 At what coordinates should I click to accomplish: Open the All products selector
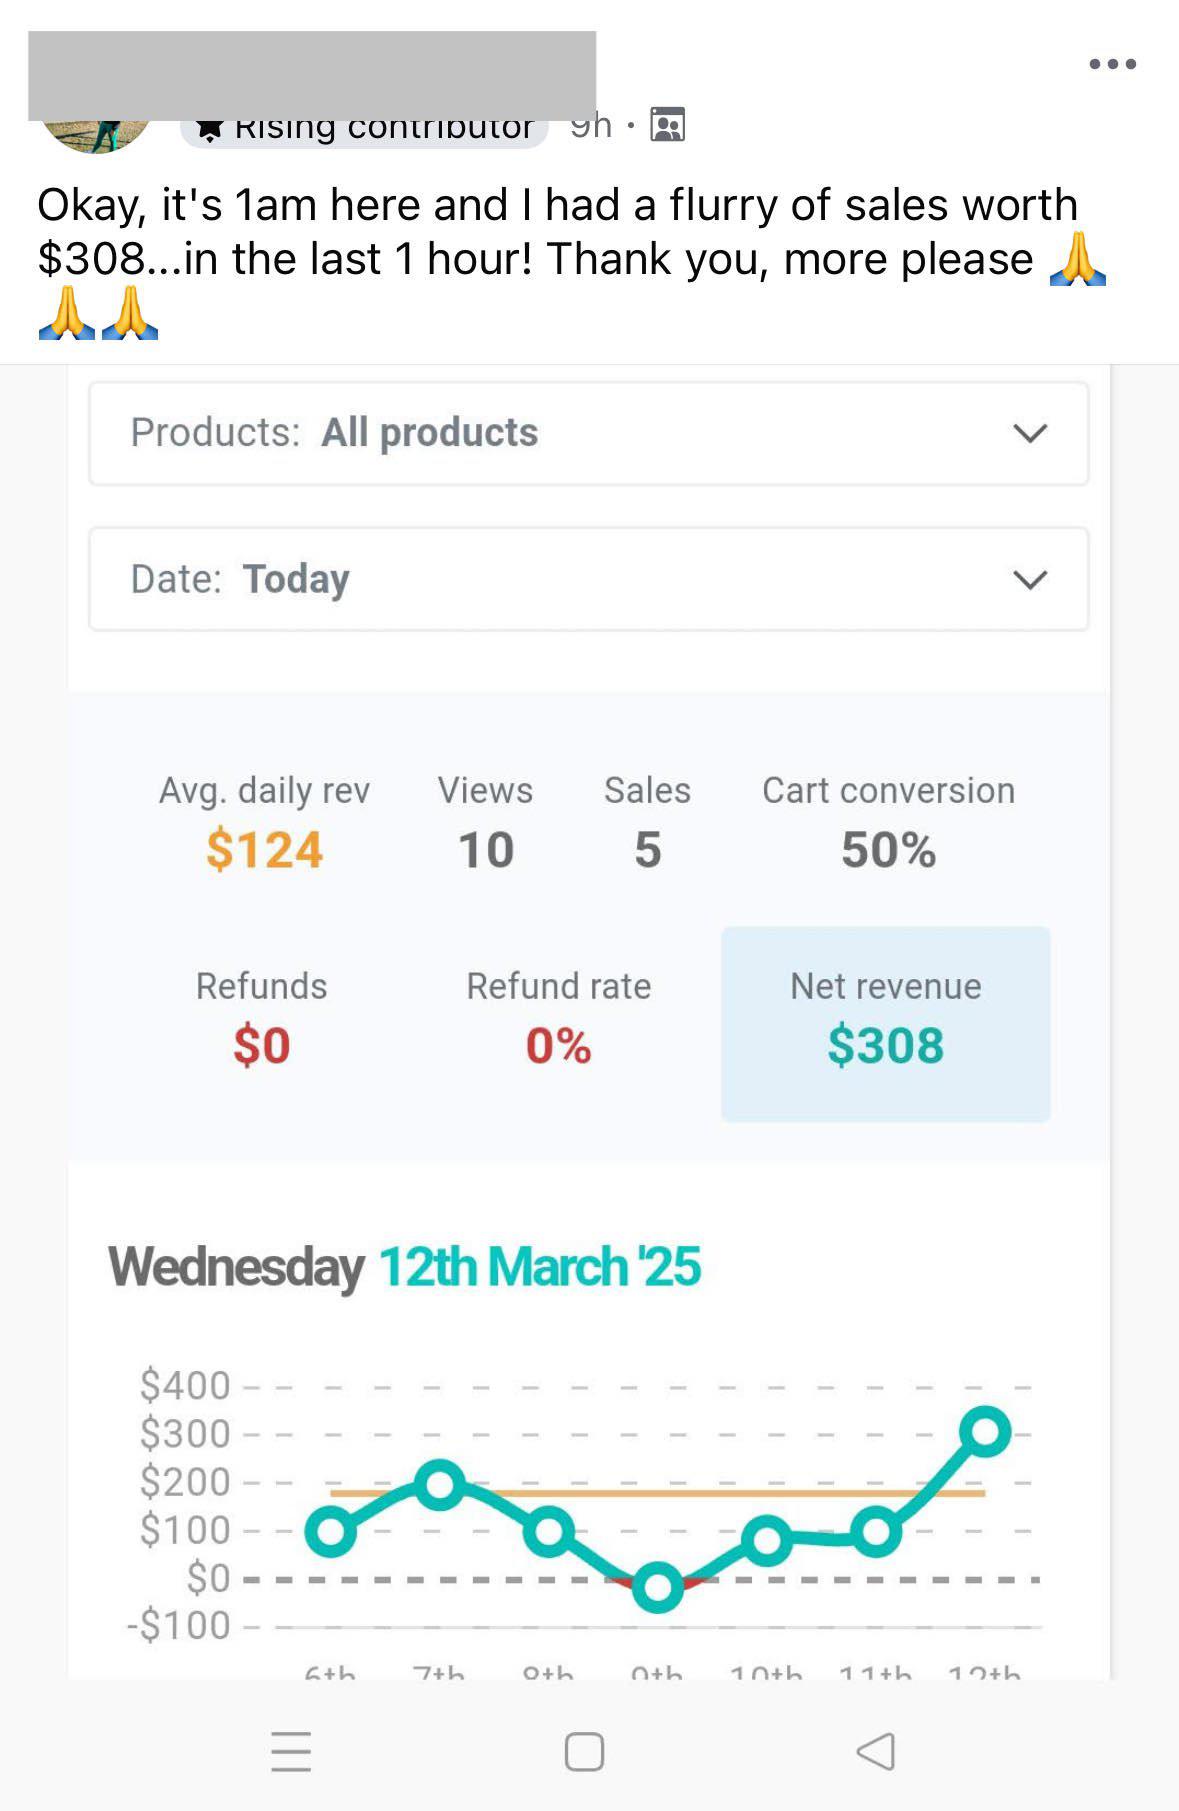(430, 433)
